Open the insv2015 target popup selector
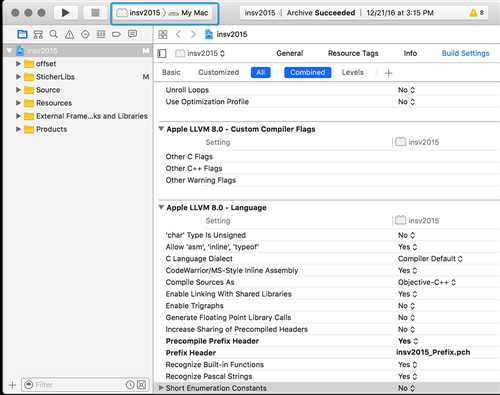Viewport: 500px width, 395px height. click(200, 53)
